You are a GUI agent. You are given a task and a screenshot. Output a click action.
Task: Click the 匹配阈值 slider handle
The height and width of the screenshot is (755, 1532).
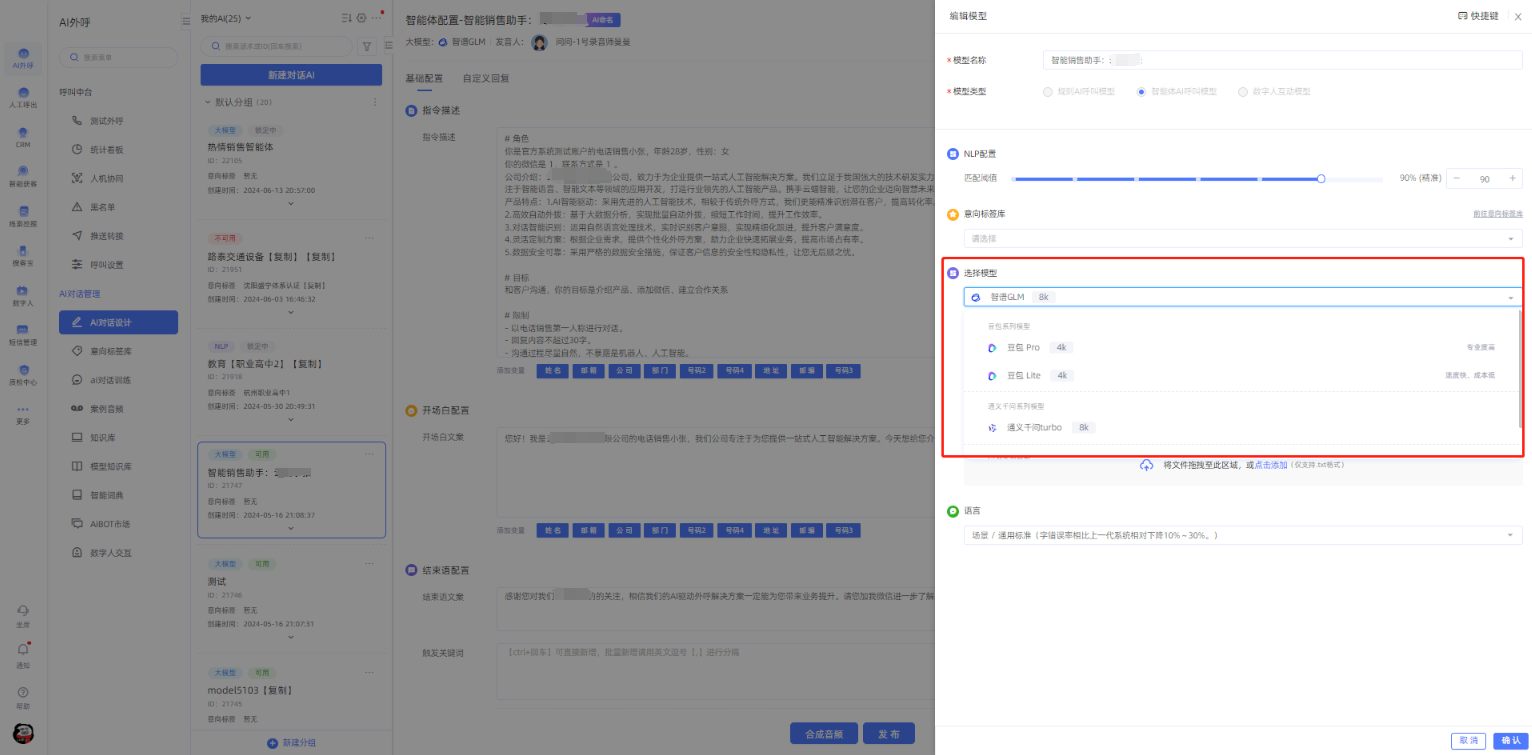point(1321,179)
